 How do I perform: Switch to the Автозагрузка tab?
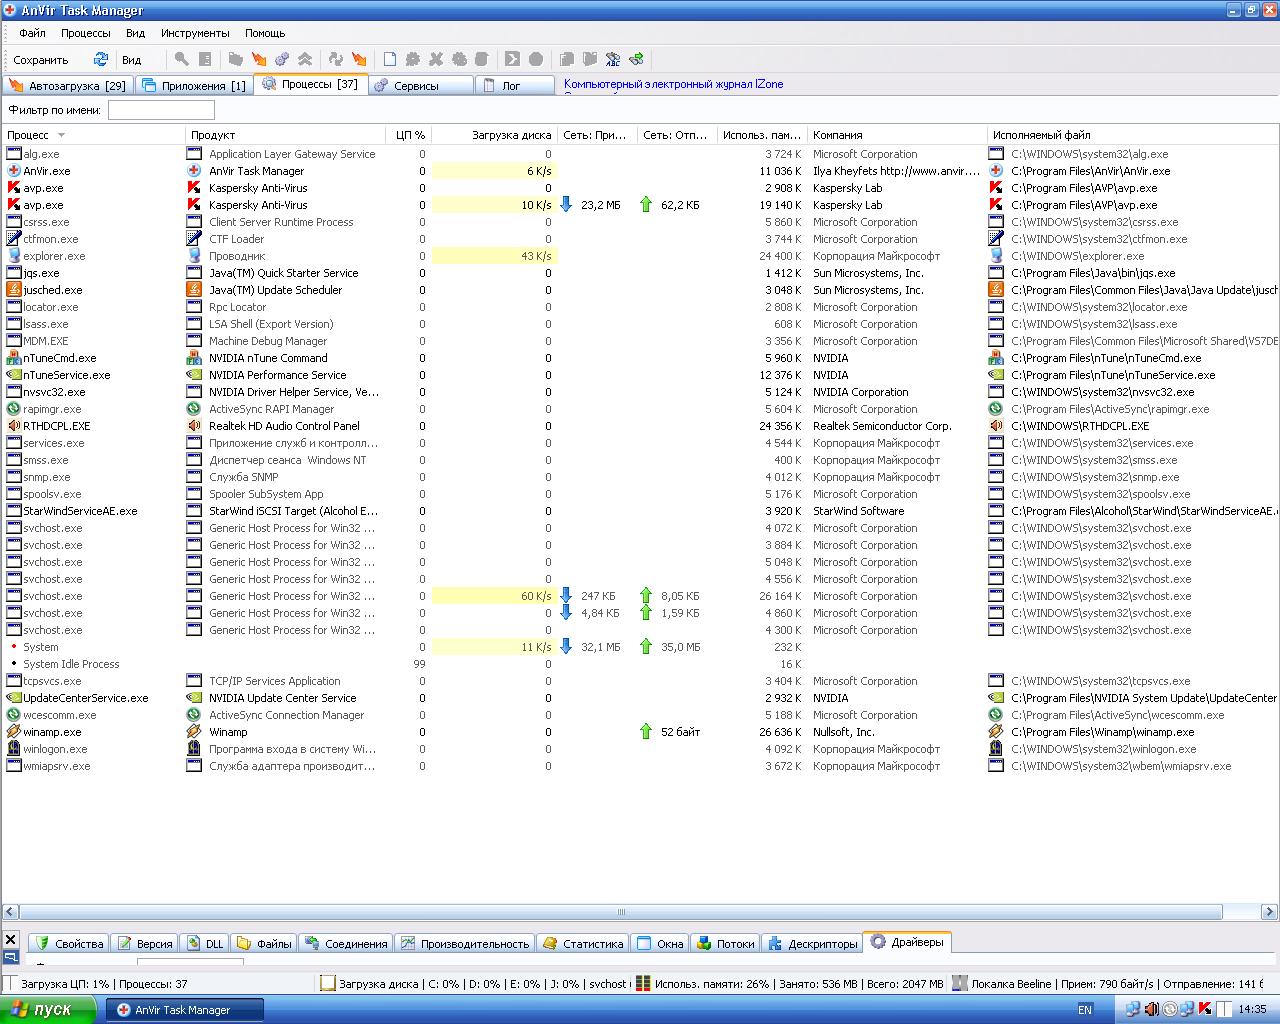click(67, 85)
